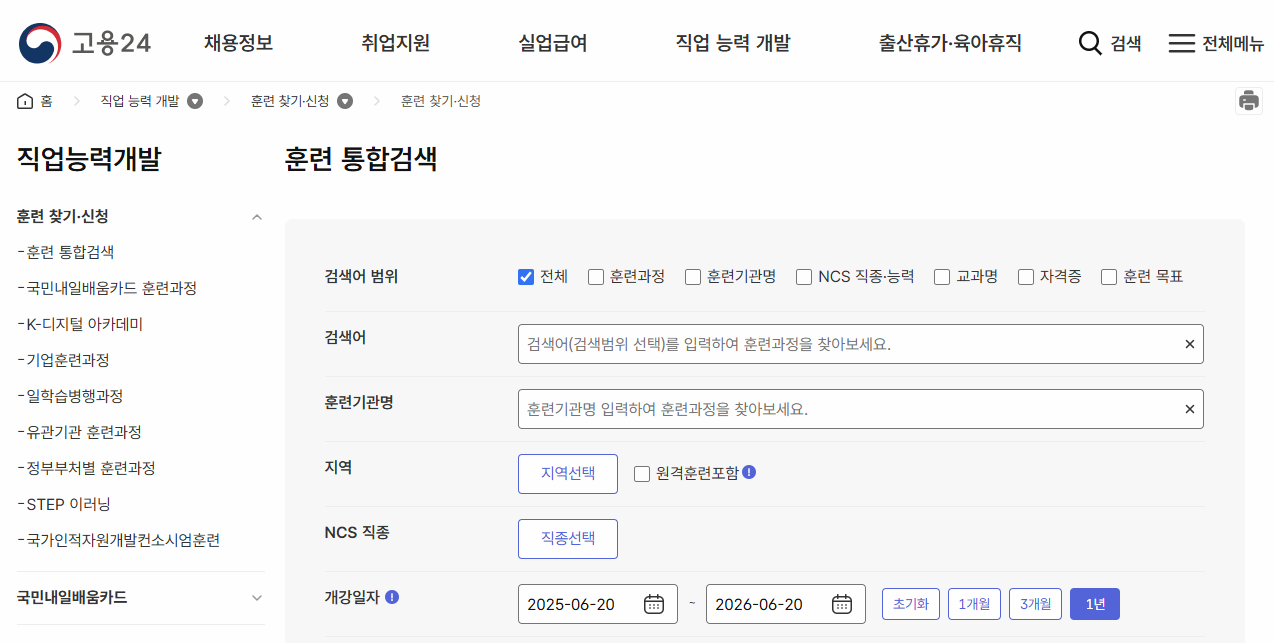The height and width of the screenshot is (643, 1274).
Task: Click the 고용24 logo
Action: [x=85, y=42]
